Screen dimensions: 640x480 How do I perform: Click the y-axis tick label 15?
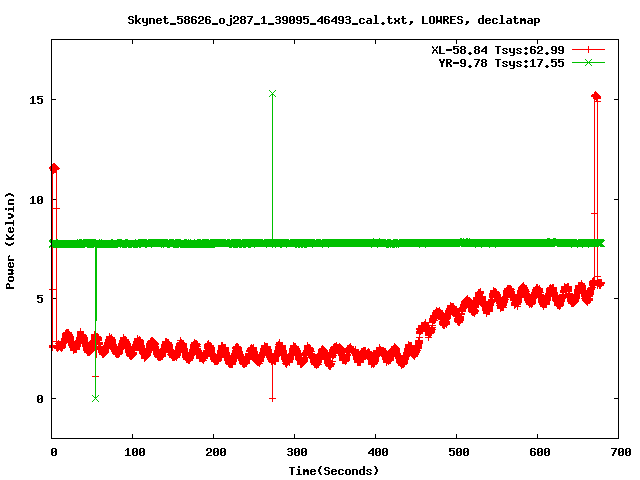[36, 100]
